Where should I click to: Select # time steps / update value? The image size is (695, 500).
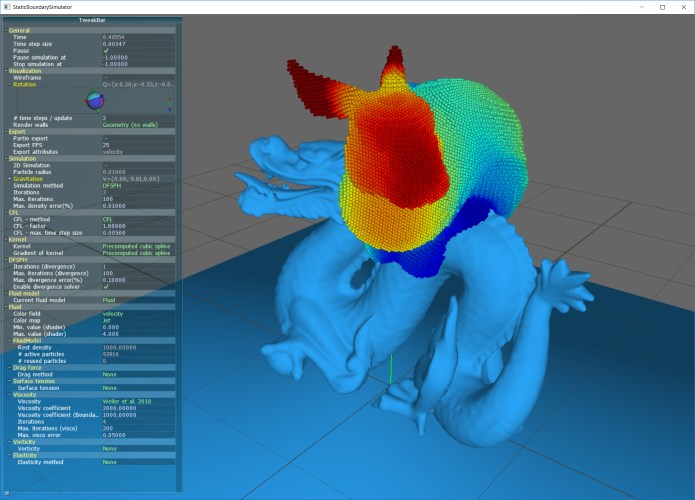pos(139,118)
